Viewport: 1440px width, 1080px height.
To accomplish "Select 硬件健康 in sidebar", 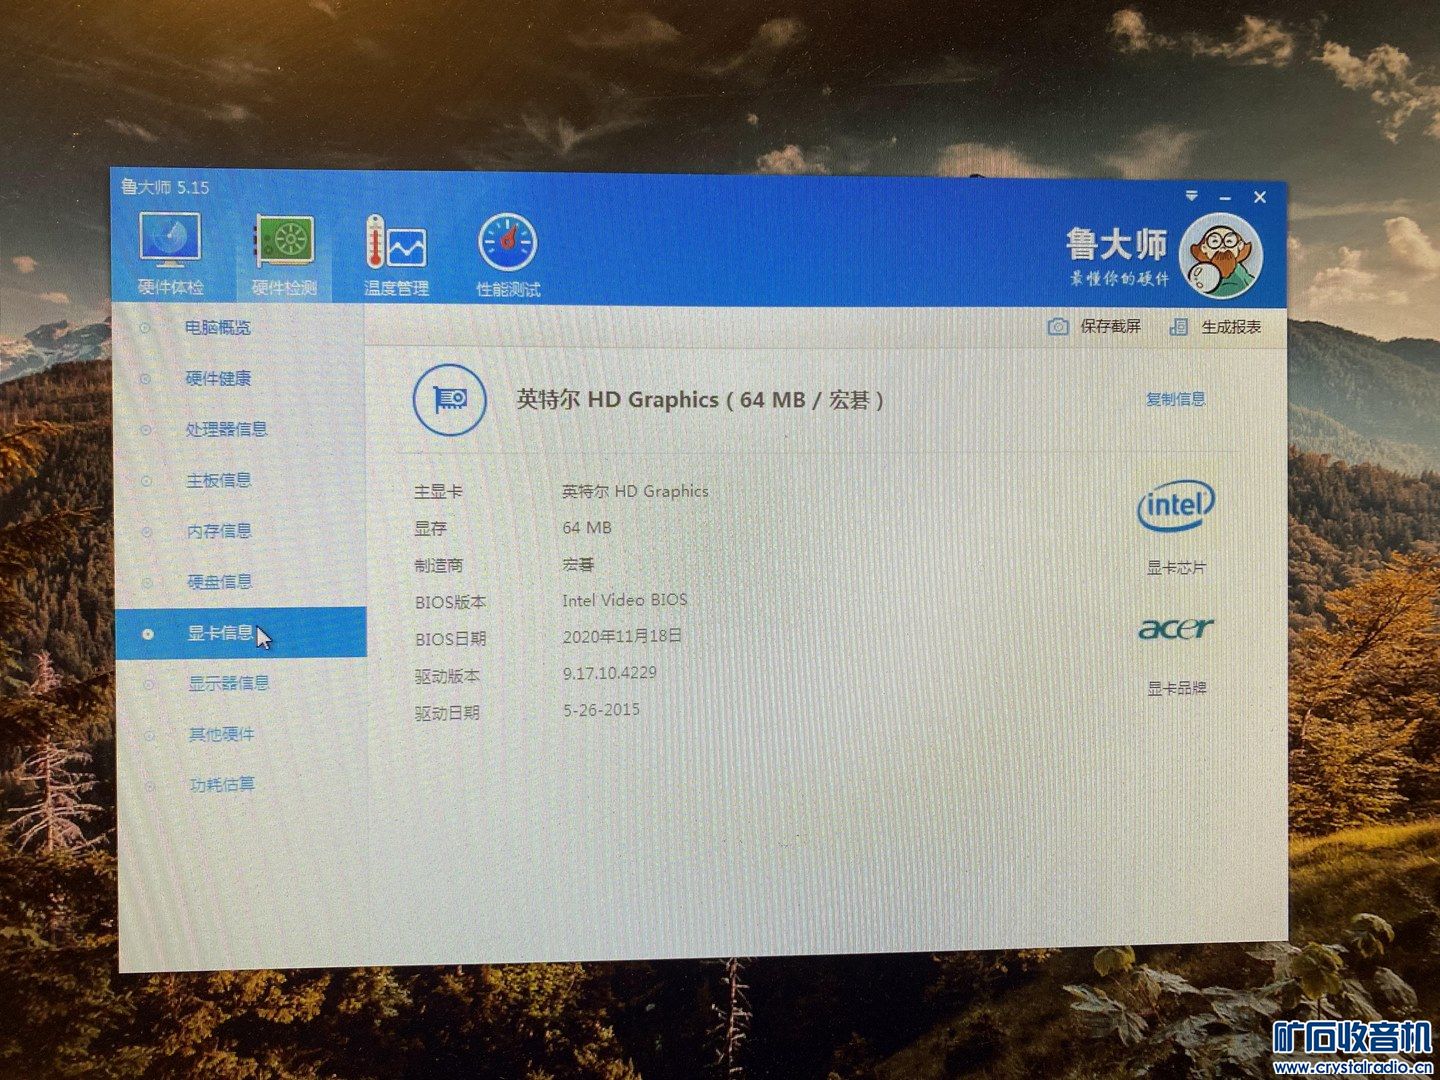I will pyautogui.click(x=218, y=379).
